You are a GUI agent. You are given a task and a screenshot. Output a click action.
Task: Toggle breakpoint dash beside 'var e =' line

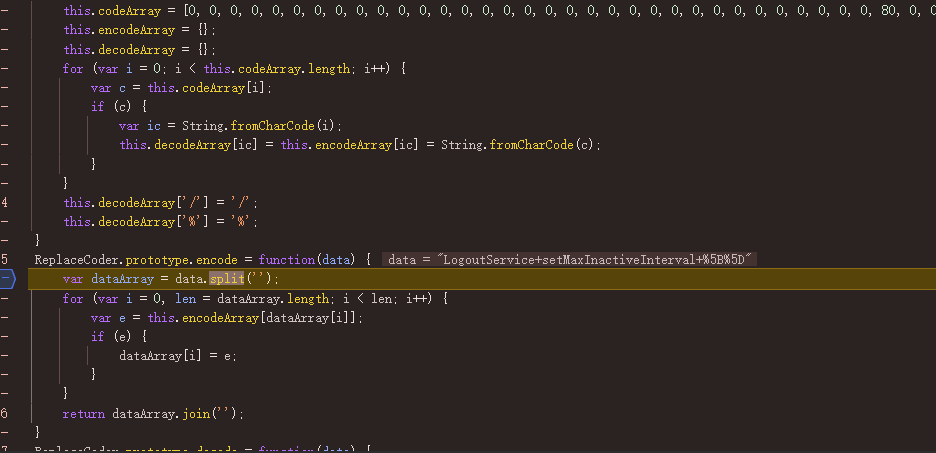click(x=6, y=317)
